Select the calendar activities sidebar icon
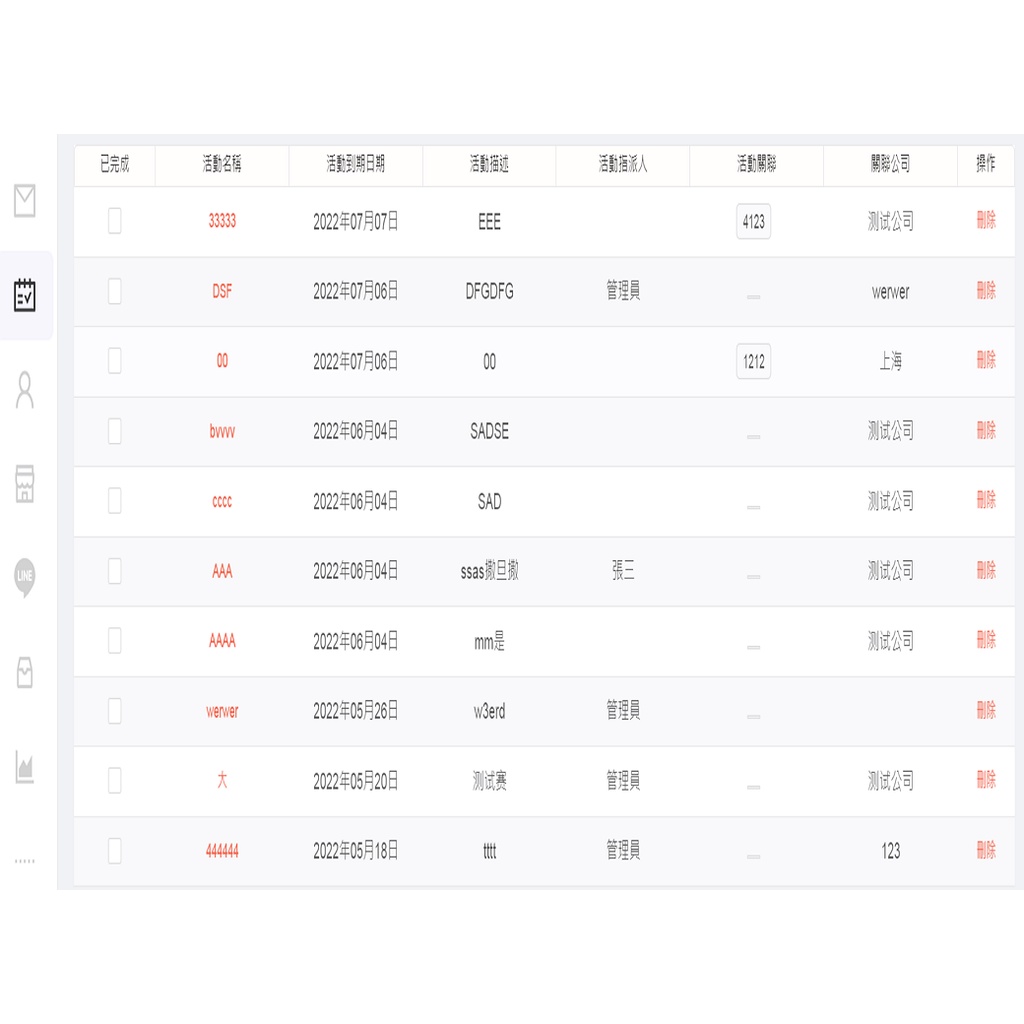 [25, 295]
